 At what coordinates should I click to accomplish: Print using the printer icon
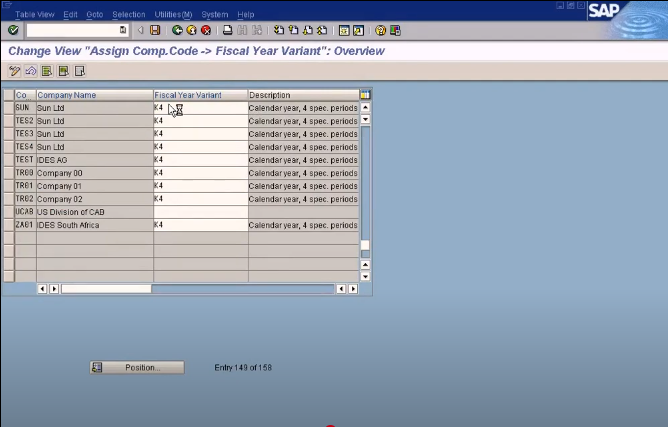coord(227,30)
